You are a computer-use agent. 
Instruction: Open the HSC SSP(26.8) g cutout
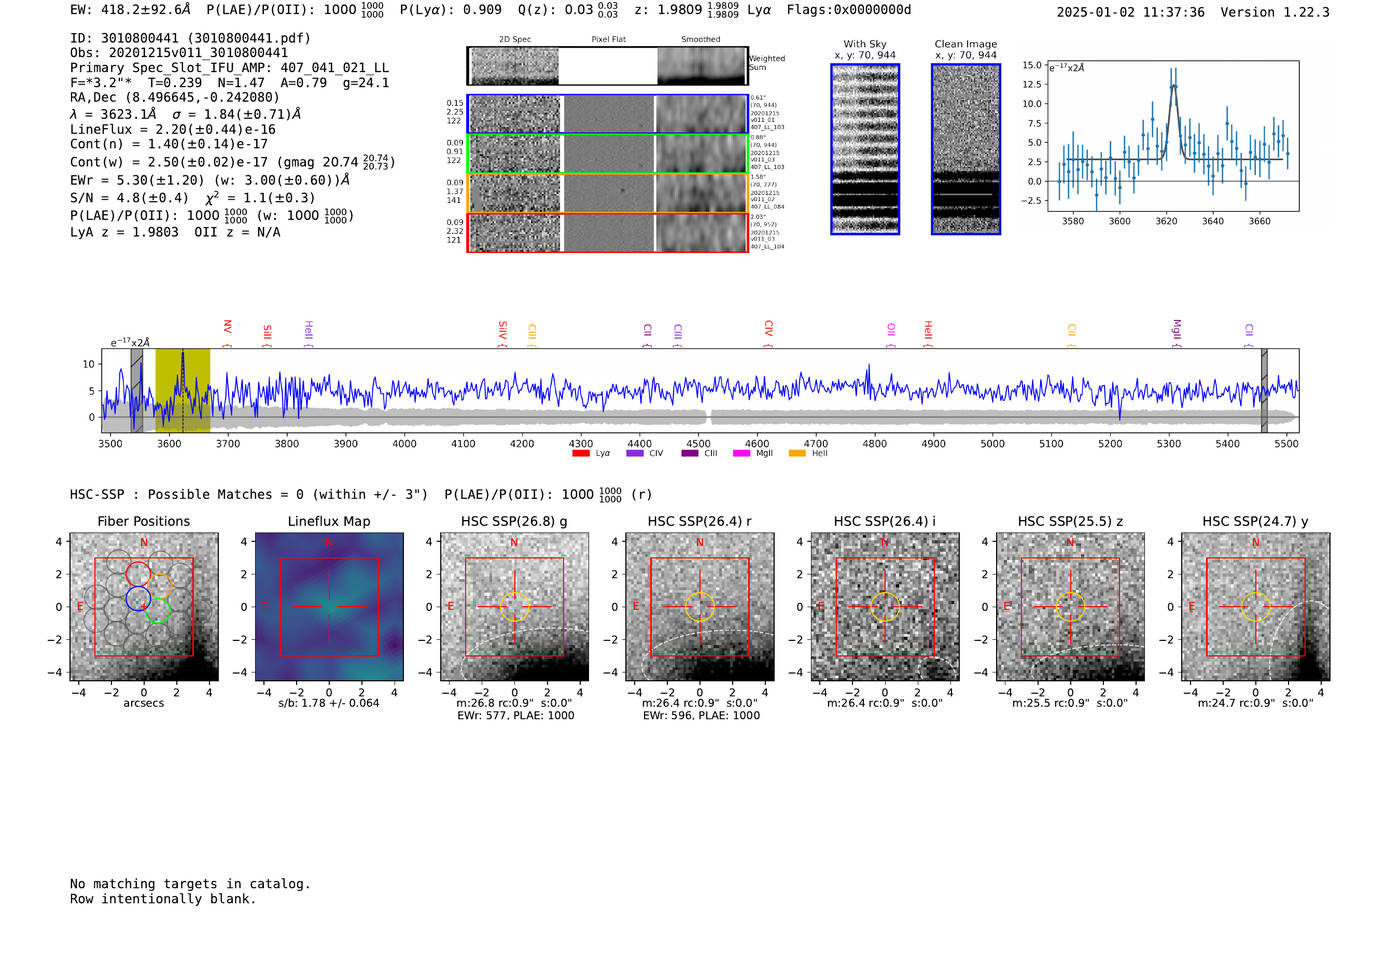(x=514, y=606)
